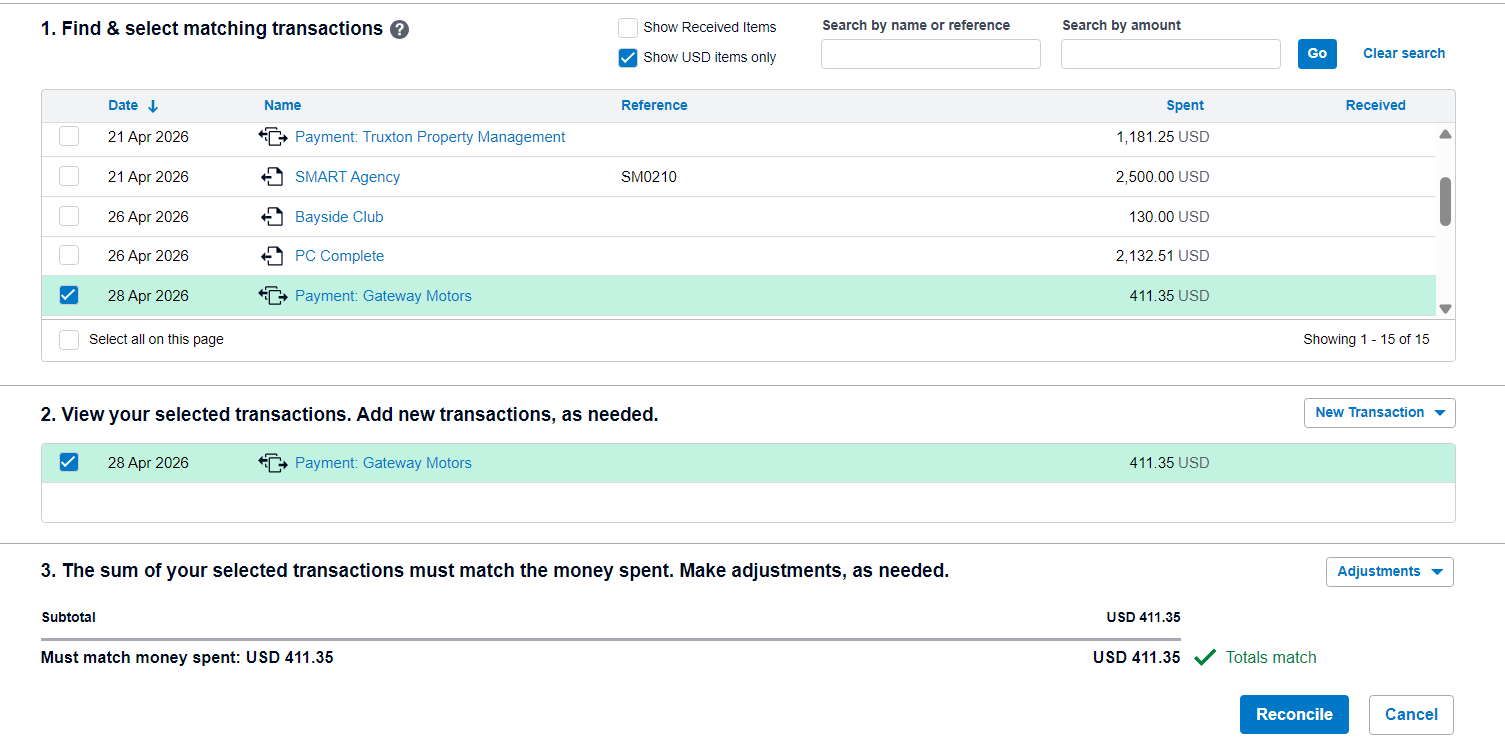Enable Show Received Items checkbox
Image resolution: width=1505 pixels, height=739 pixels.
click(628, 27)
